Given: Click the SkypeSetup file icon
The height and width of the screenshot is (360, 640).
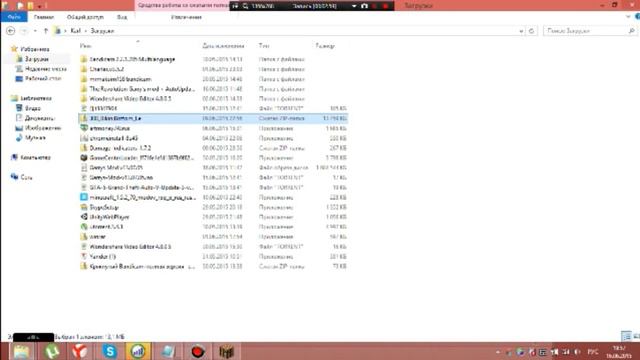Looking at the screenshot, I should click(x=84, y=207).
